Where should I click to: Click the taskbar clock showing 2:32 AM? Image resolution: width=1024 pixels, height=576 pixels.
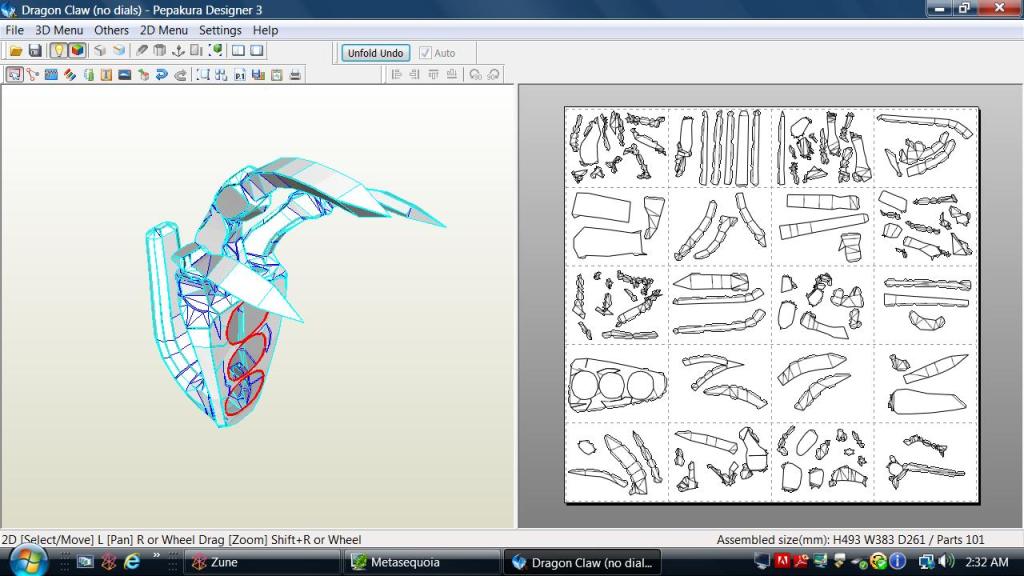(x=987, y=562)
